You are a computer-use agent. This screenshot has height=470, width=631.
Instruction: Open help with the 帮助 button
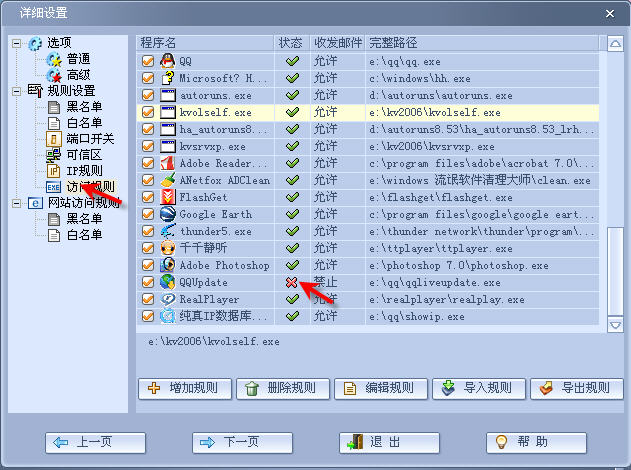[536, 443]
